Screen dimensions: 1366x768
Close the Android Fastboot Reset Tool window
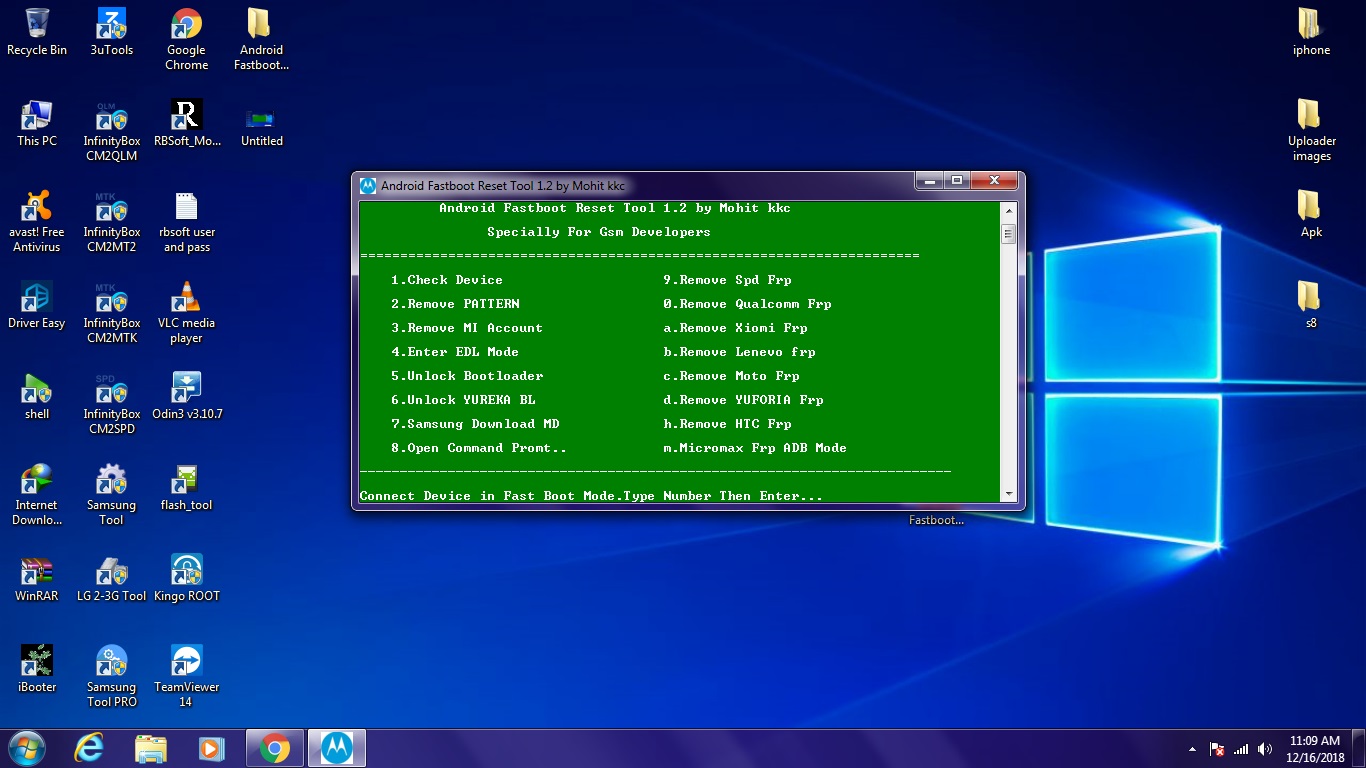[994, 181]
